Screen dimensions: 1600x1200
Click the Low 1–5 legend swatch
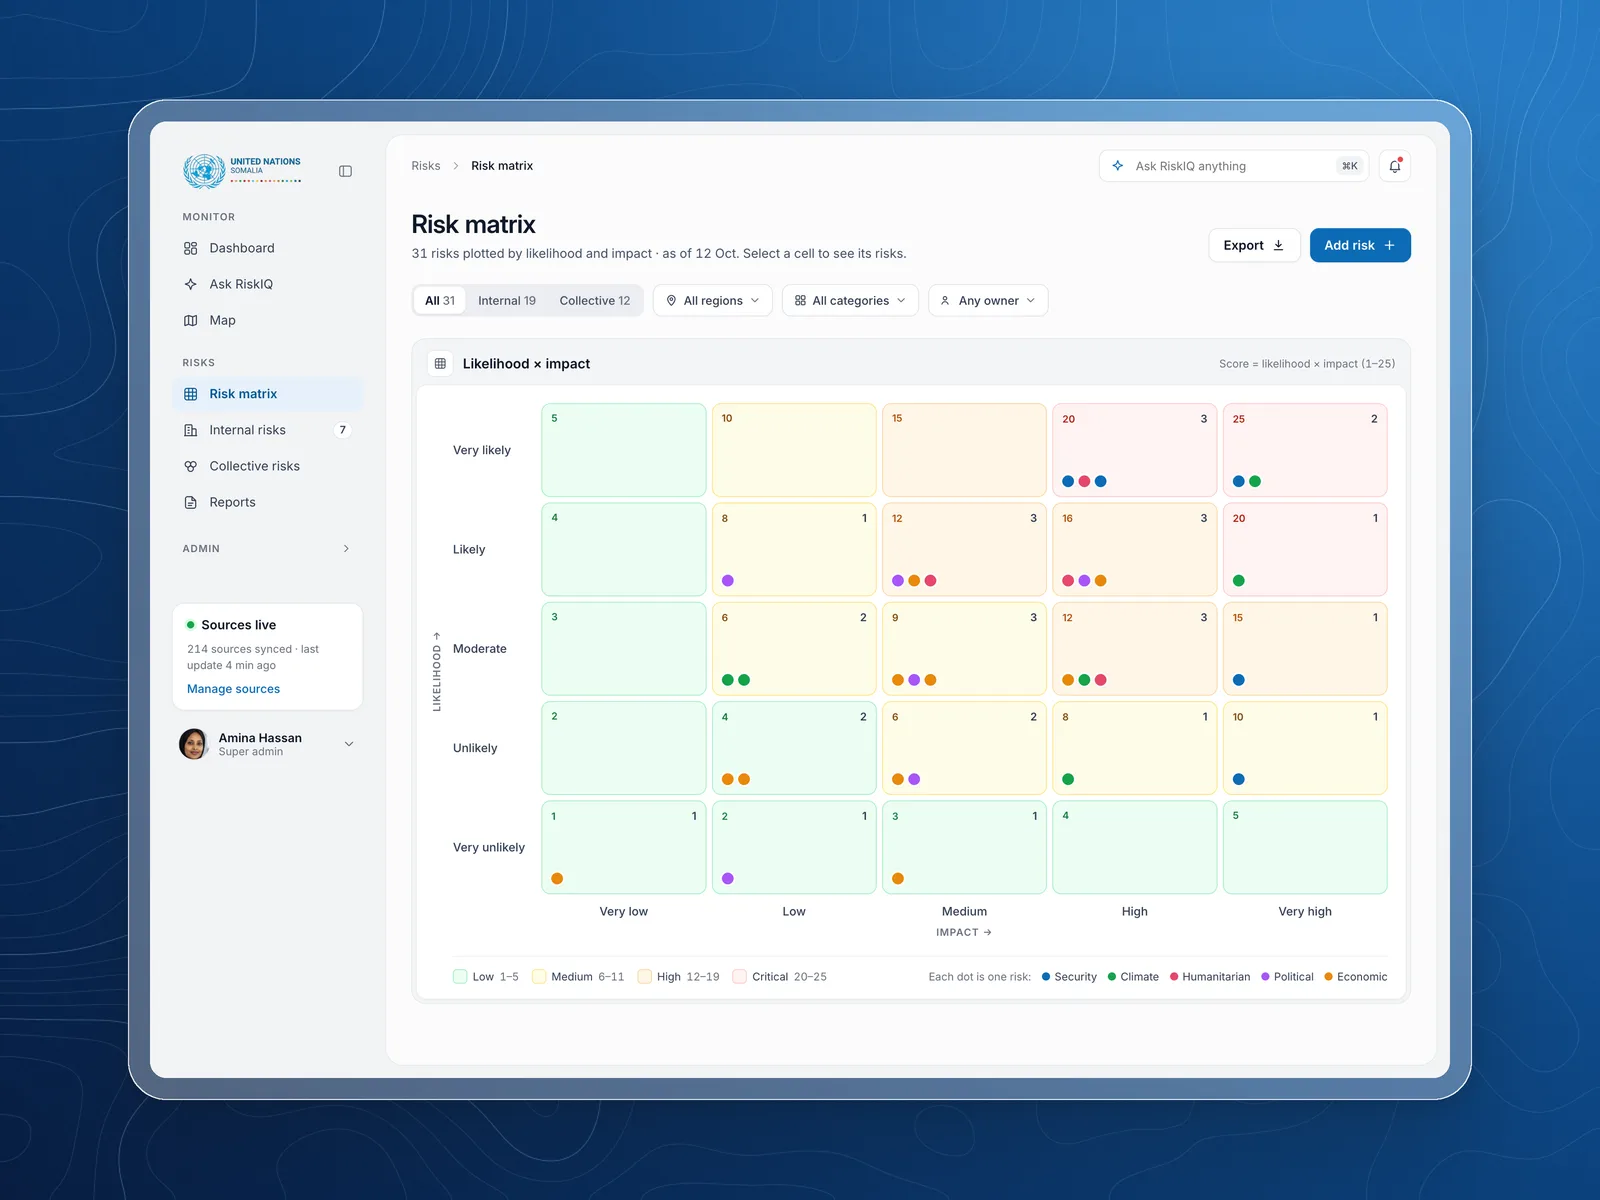click(460, 977)
